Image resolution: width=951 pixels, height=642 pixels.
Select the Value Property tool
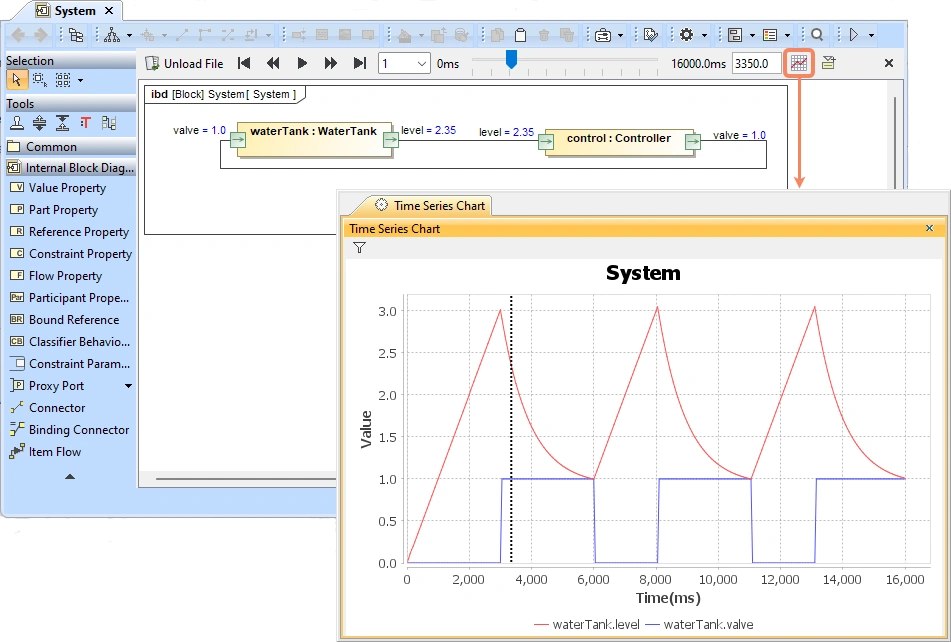pyautogui.click(x=67, y=188)
